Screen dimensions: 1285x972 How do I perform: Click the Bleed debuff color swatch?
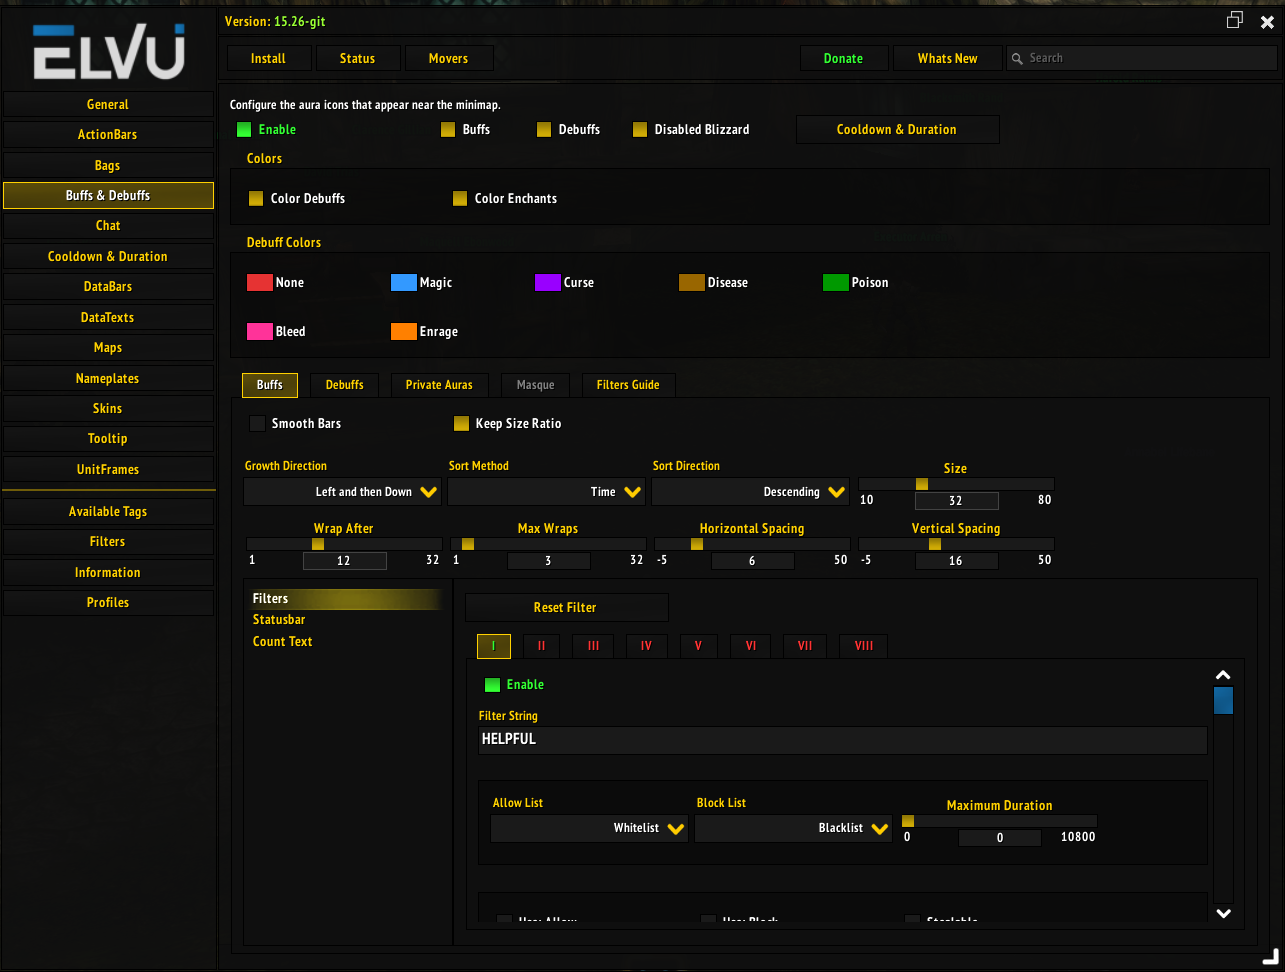260,331
